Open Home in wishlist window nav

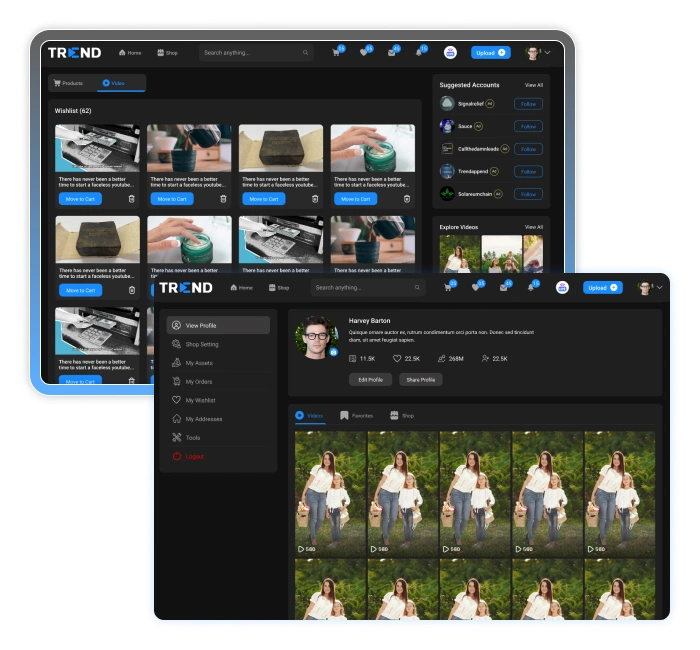[x=130, y=53]
